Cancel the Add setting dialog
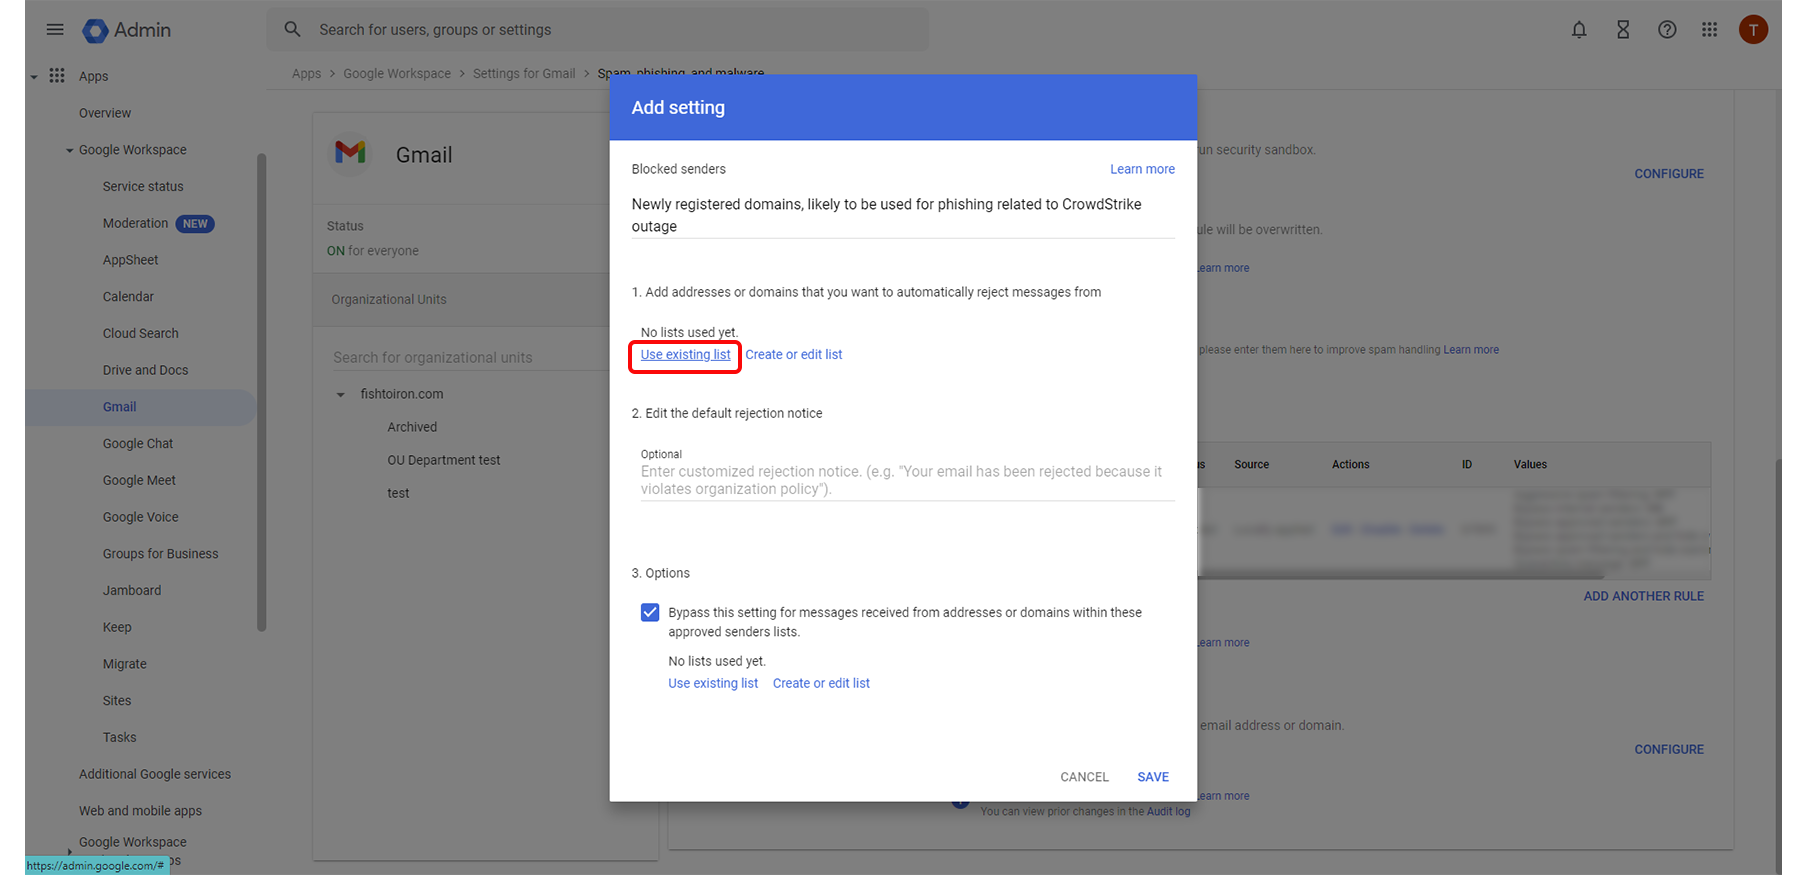Image resolution: width=1807 pixels, height=875 pixels. [1084, 777]
